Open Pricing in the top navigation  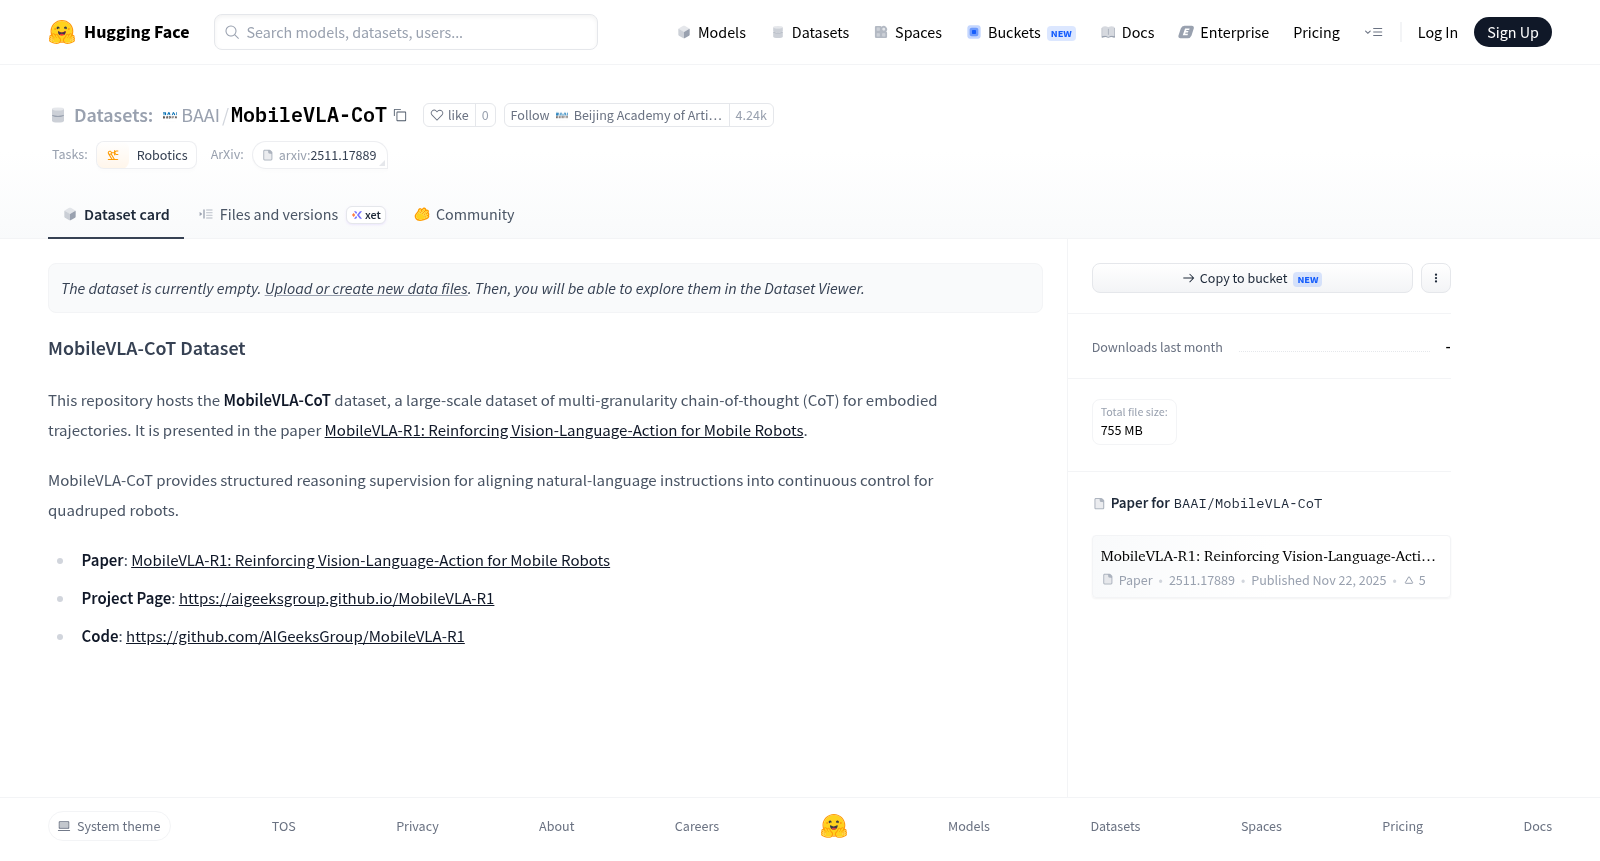(1316, 32)
